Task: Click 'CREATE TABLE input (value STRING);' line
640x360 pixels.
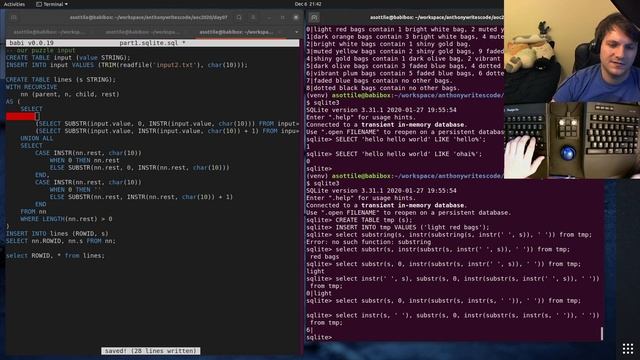Action: (x=68, y=58)
